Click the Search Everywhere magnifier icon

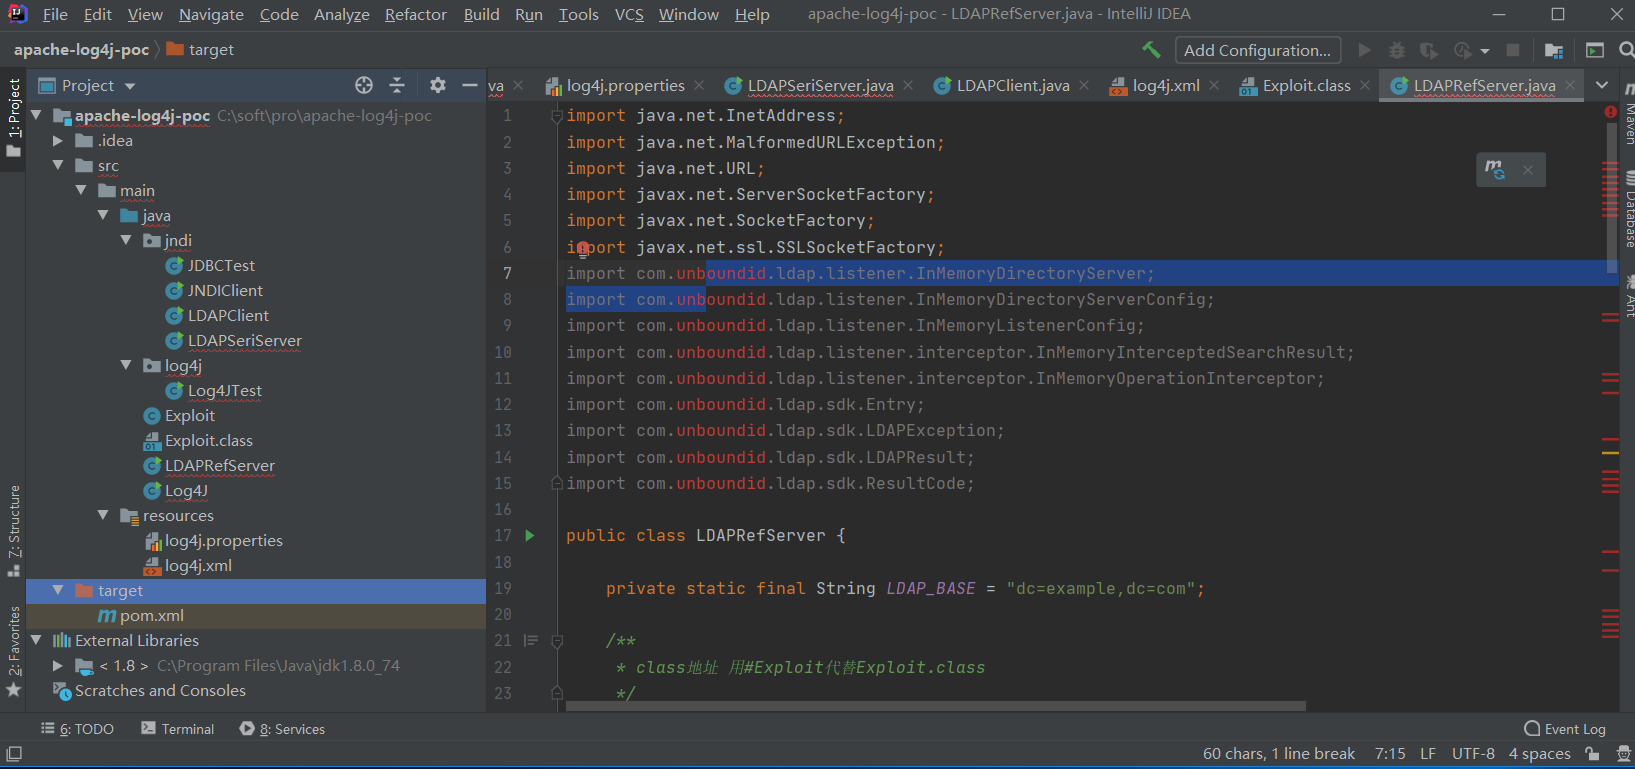click(1626, 50)
